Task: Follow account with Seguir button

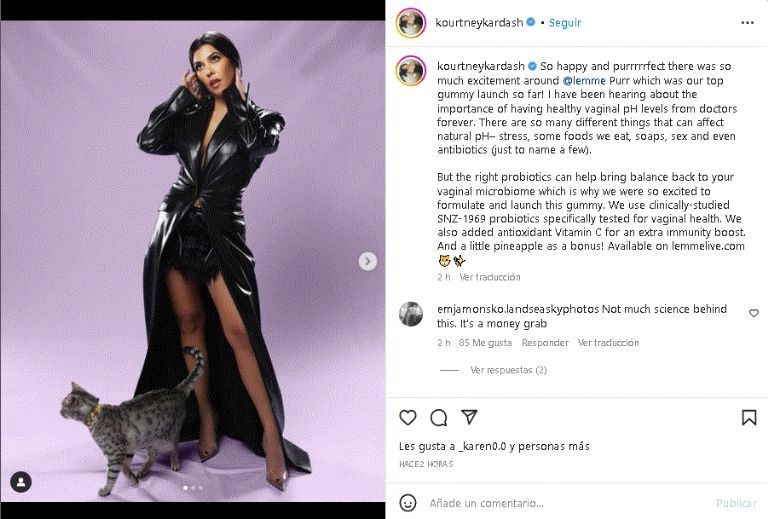Action: pos(565,22)
